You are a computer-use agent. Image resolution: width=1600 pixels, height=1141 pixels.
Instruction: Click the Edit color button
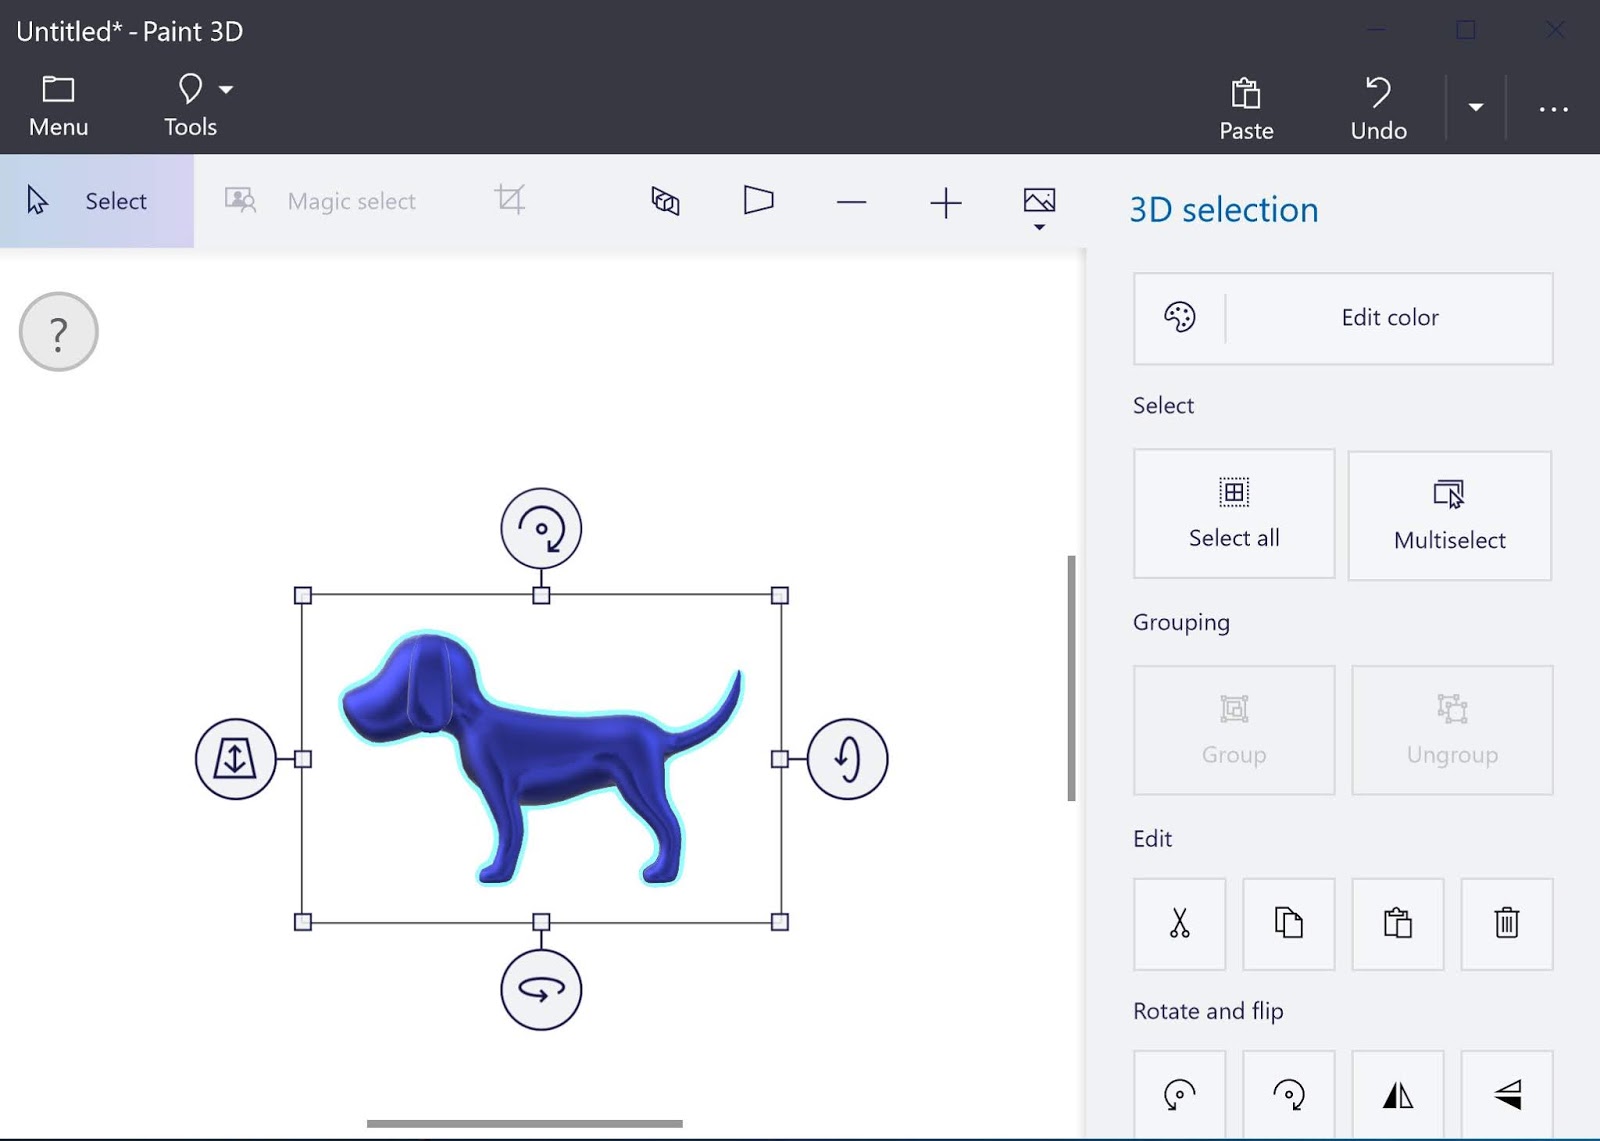(1388, 318)
